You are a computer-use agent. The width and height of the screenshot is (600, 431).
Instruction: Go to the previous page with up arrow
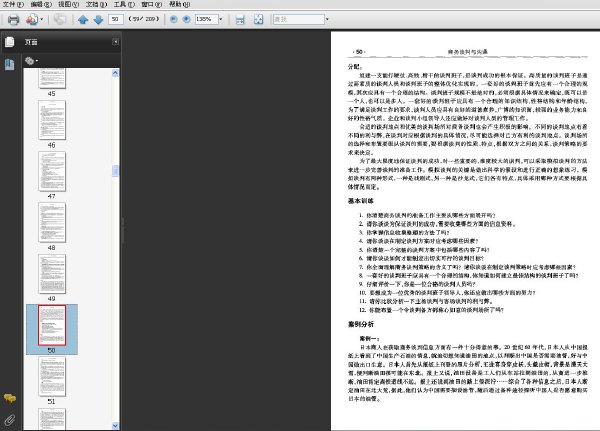tap(83, 19)
